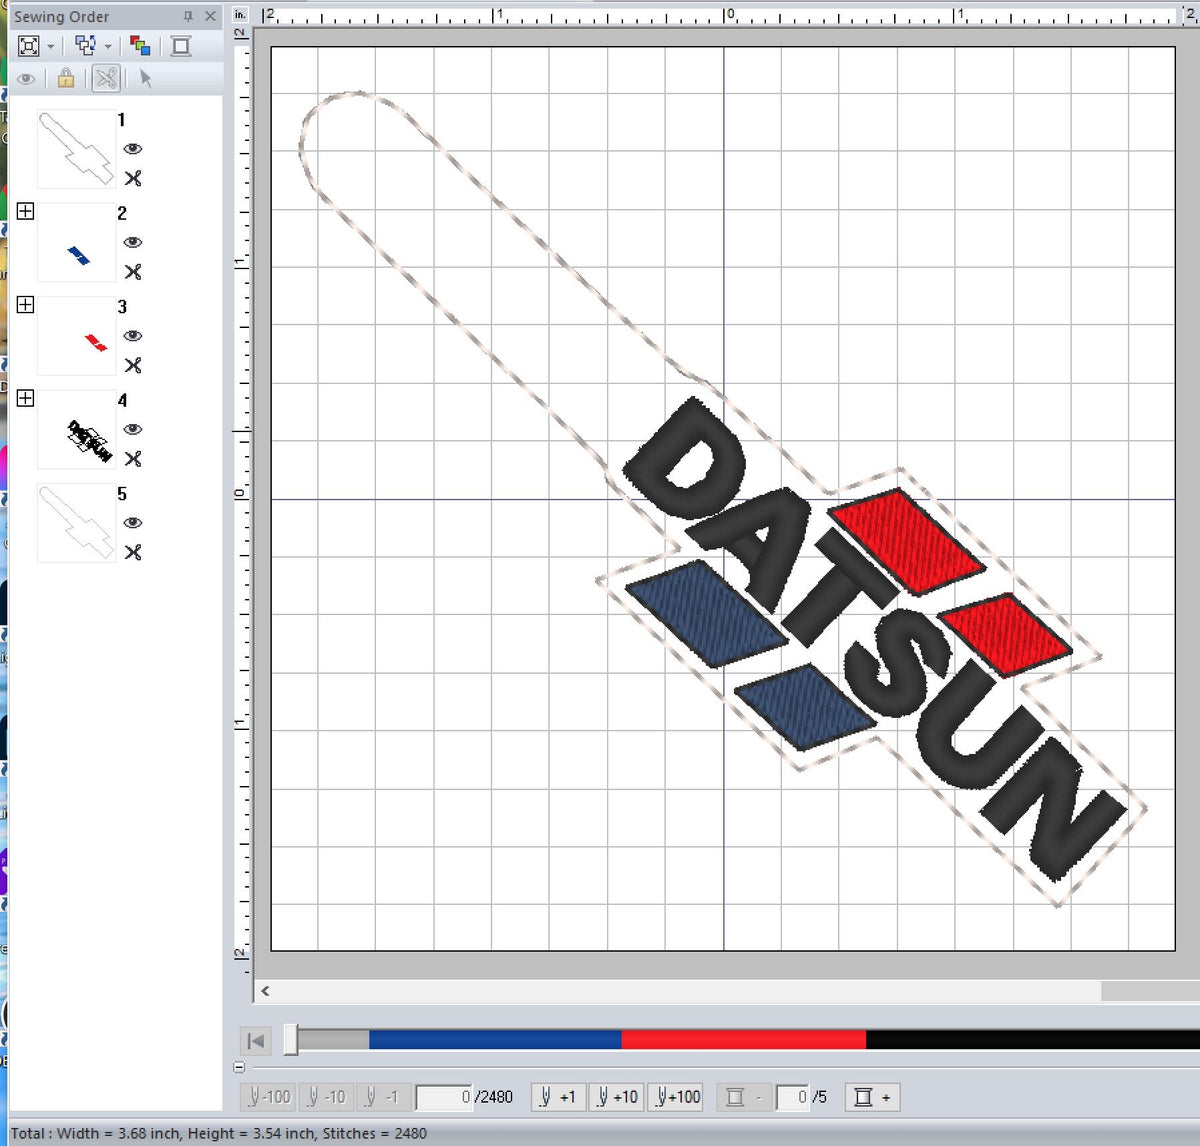Click the scissors trim icon of step 1
This screenshot has width=1200, height=1146.
(133, 178)
